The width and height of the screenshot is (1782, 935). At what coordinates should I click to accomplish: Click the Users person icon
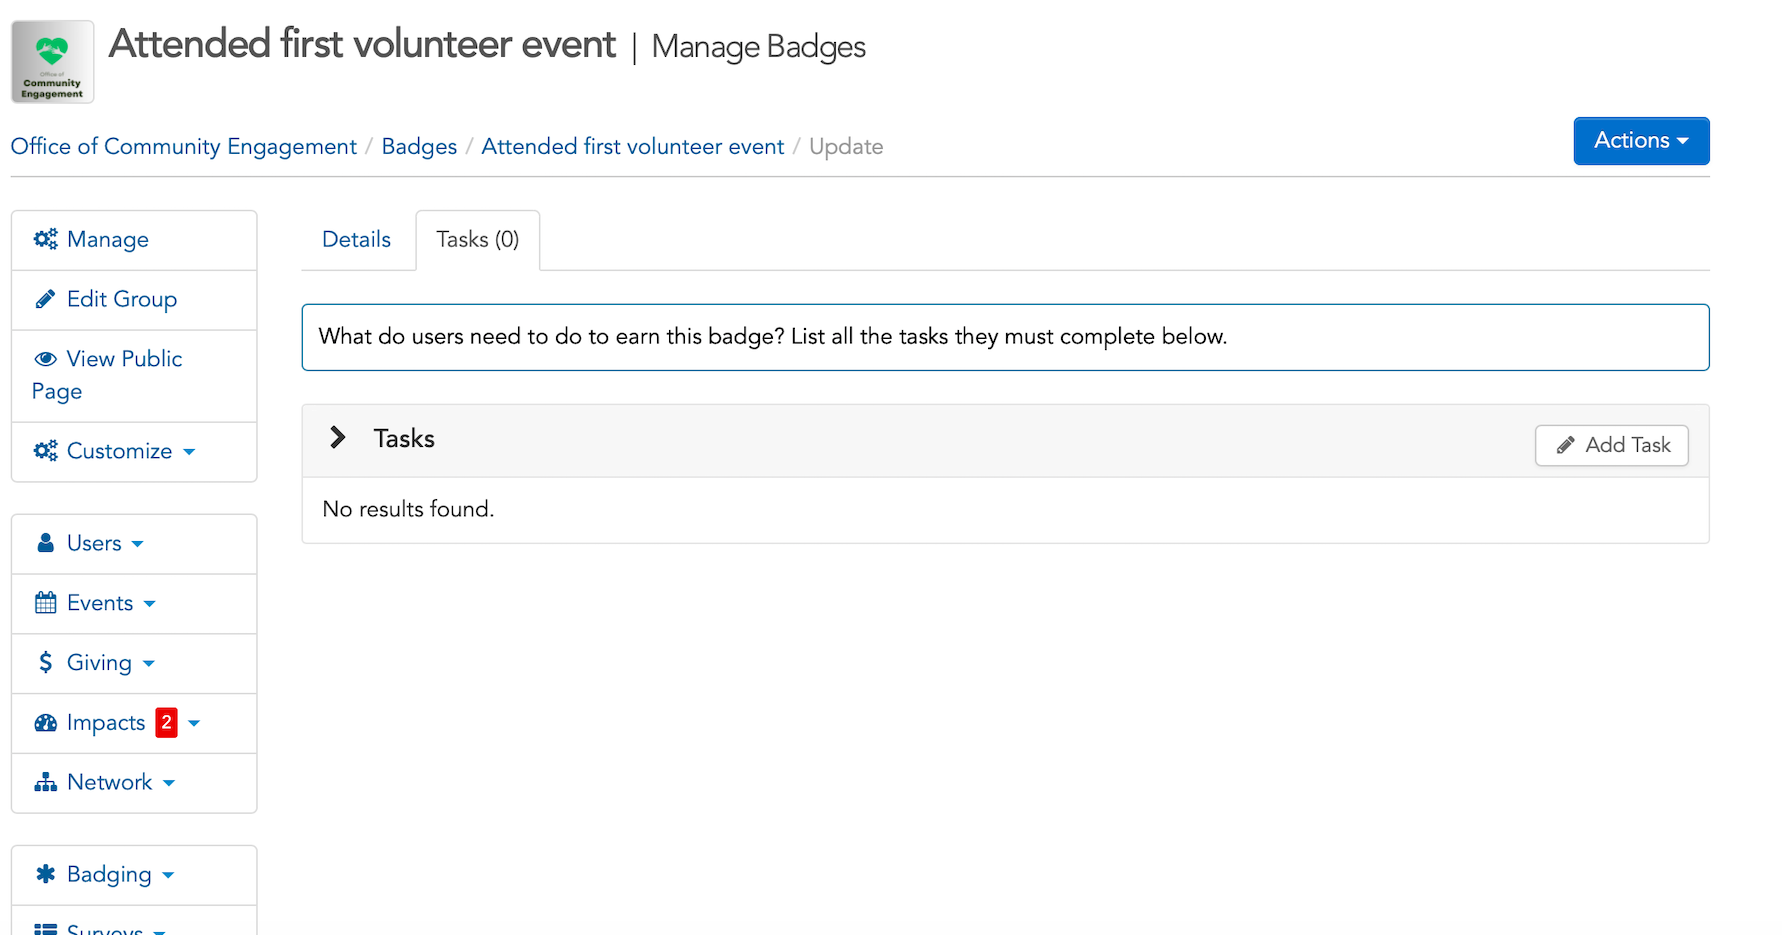pyautogui.click(x=45, y=543)
